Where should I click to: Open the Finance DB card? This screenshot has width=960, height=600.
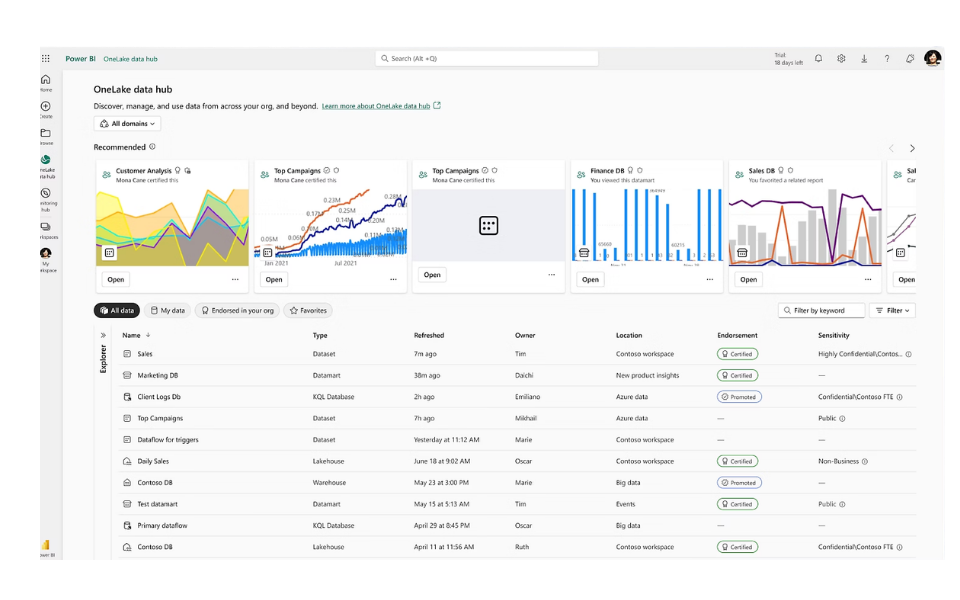(590, 279)
